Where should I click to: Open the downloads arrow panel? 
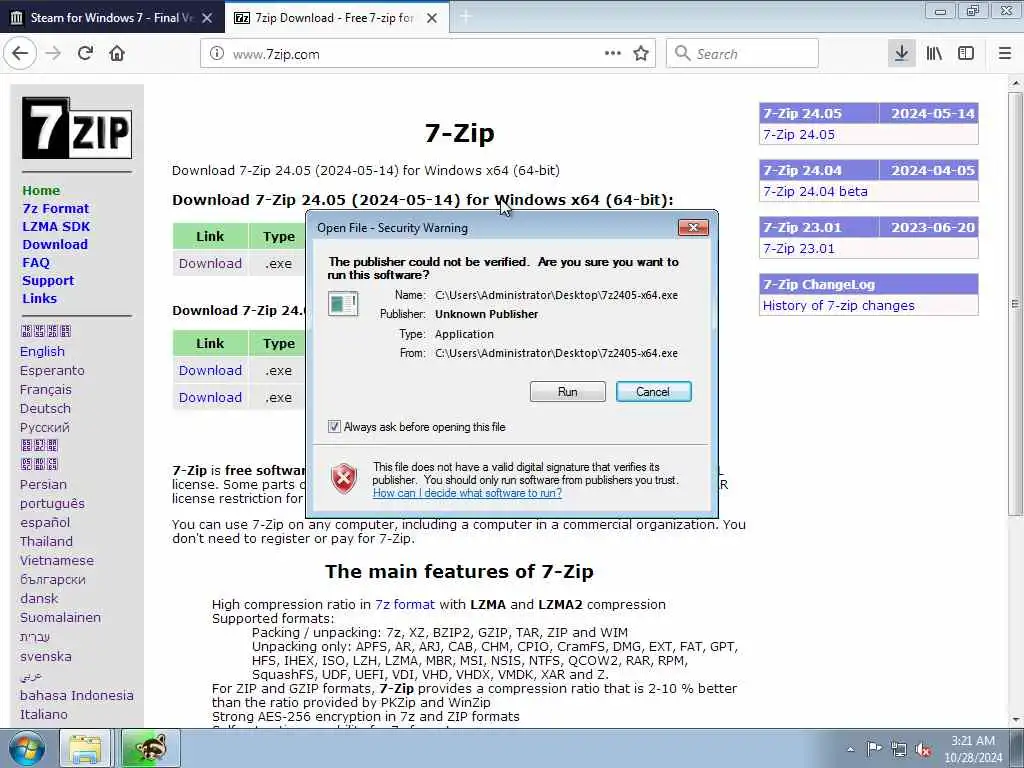click(x=901, y=54)
